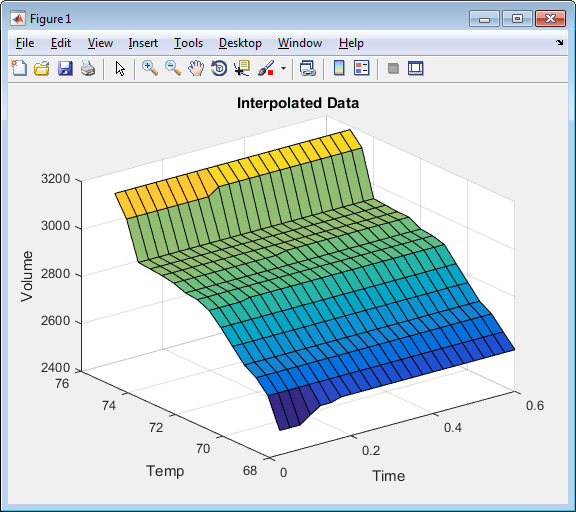576x512 pixels.
Task: Click the Link Plot icon
Action: coord(308,68)
